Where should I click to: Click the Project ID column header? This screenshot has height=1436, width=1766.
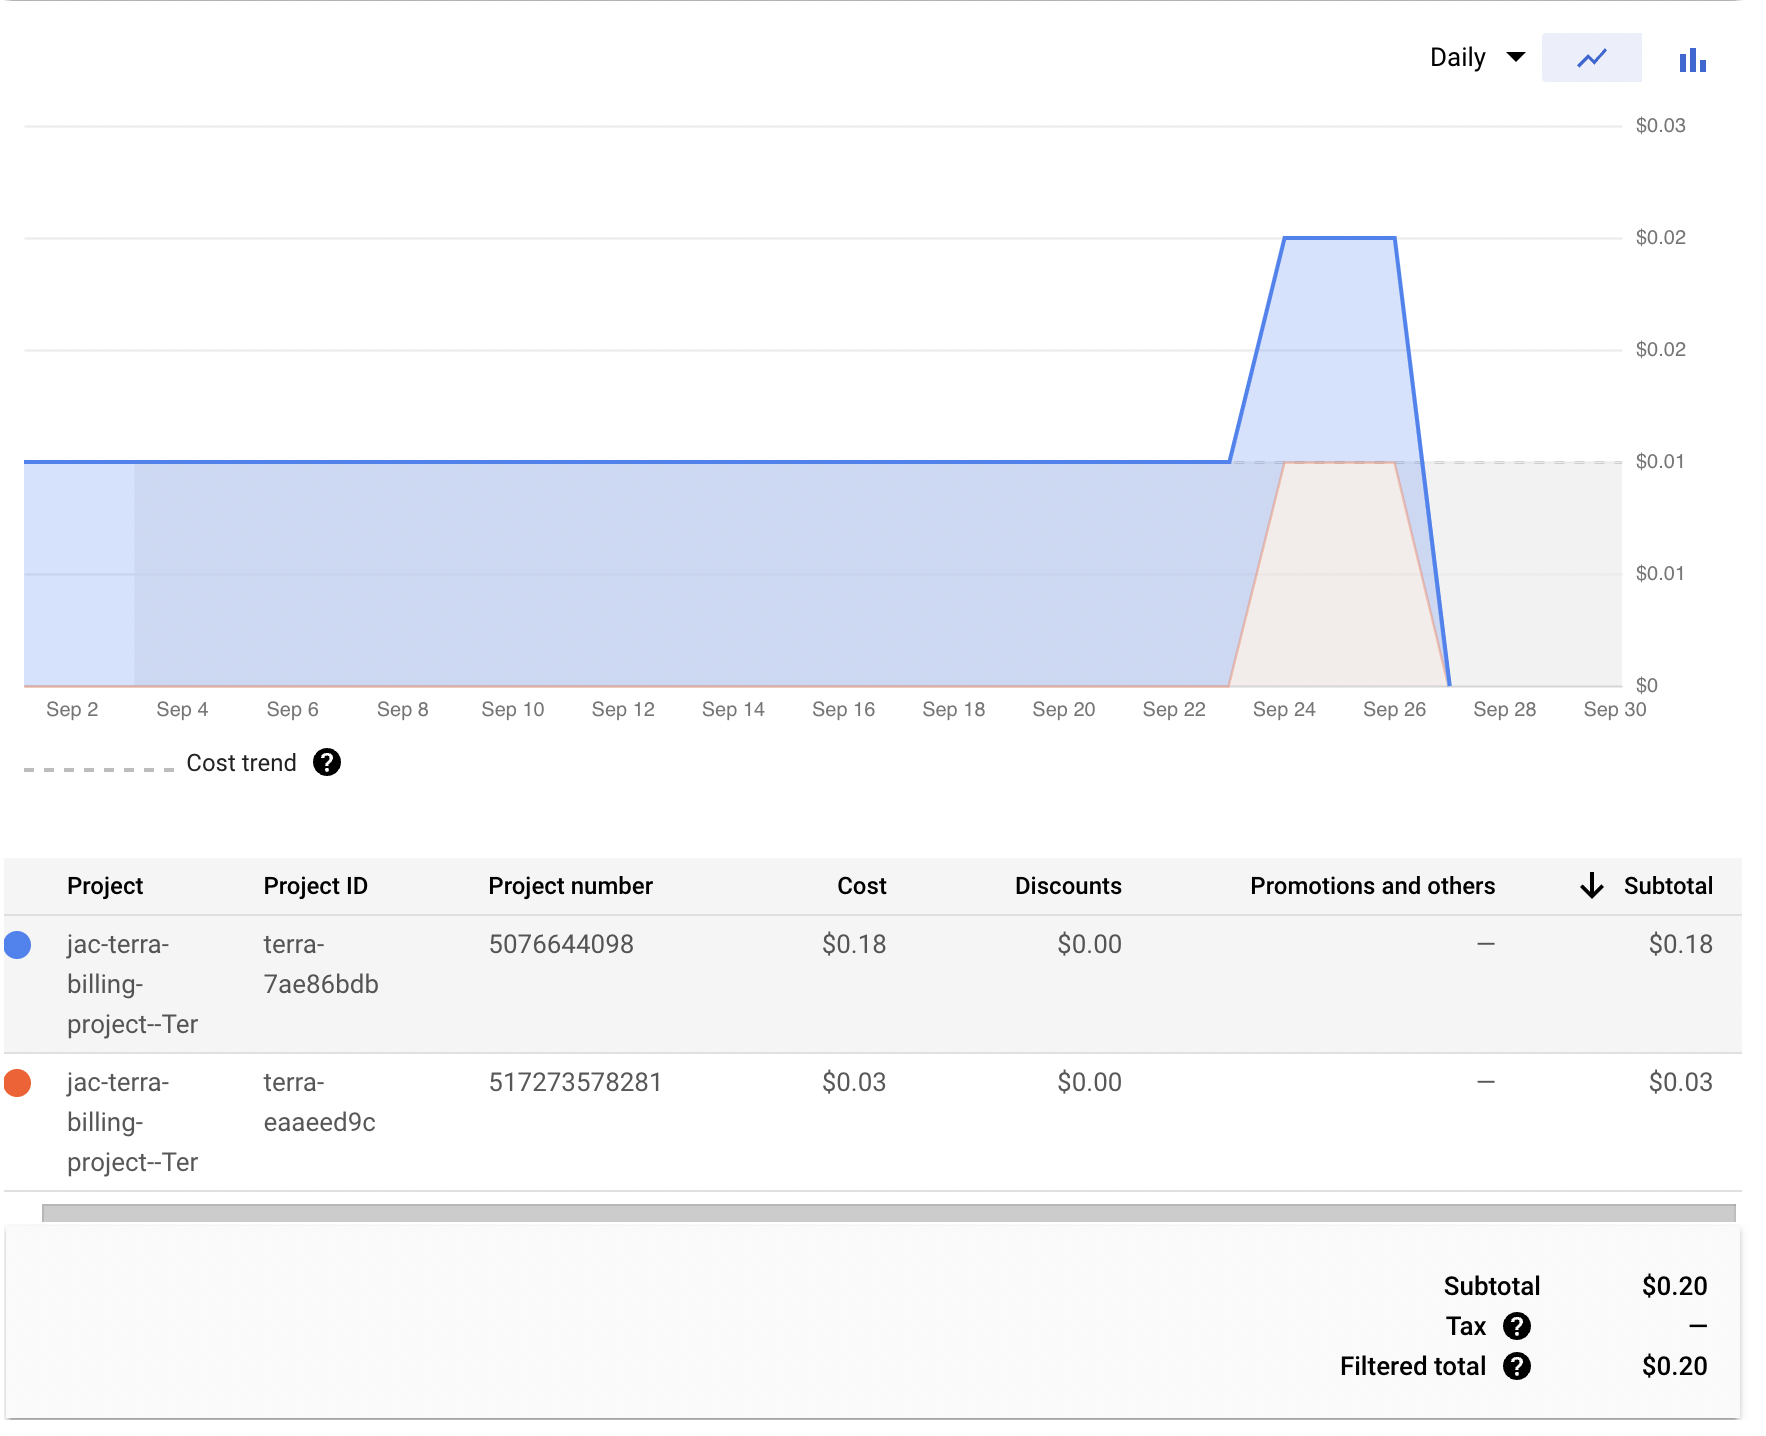click(x=316, y=886)
